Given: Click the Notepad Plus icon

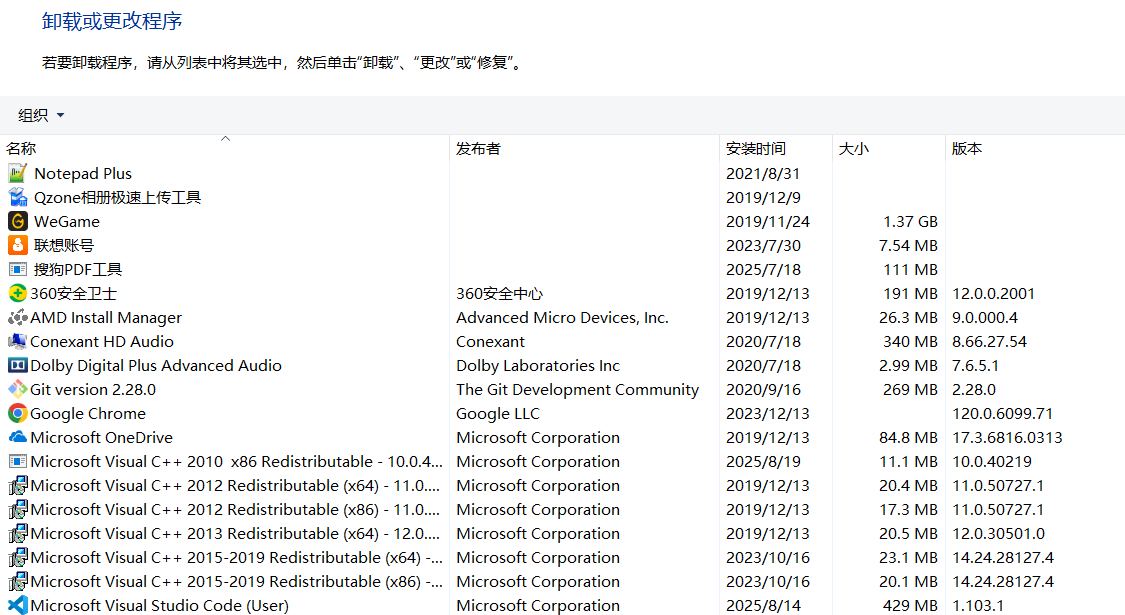Looking at the screenshot, I should (x=17, y=173).
